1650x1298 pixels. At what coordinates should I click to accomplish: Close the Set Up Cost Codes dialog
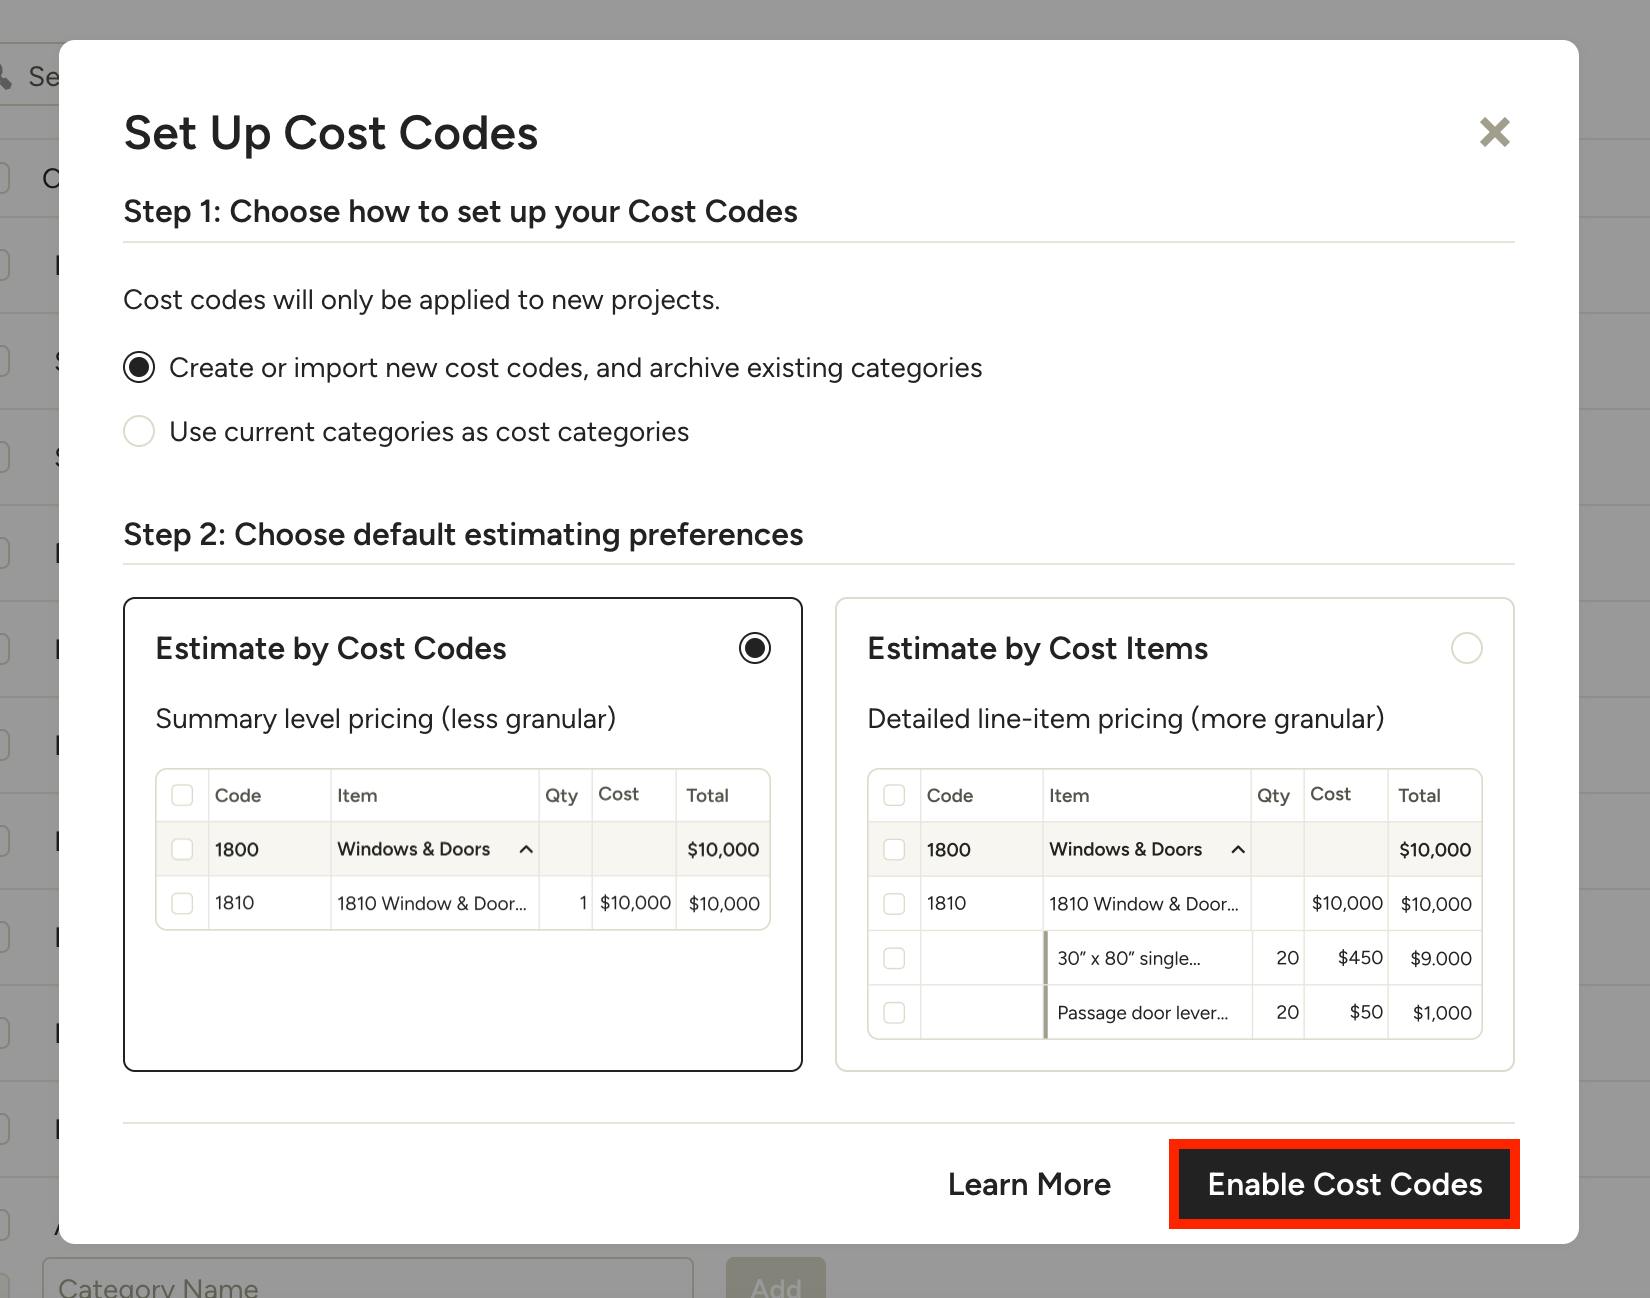[x=1494, y=132]
